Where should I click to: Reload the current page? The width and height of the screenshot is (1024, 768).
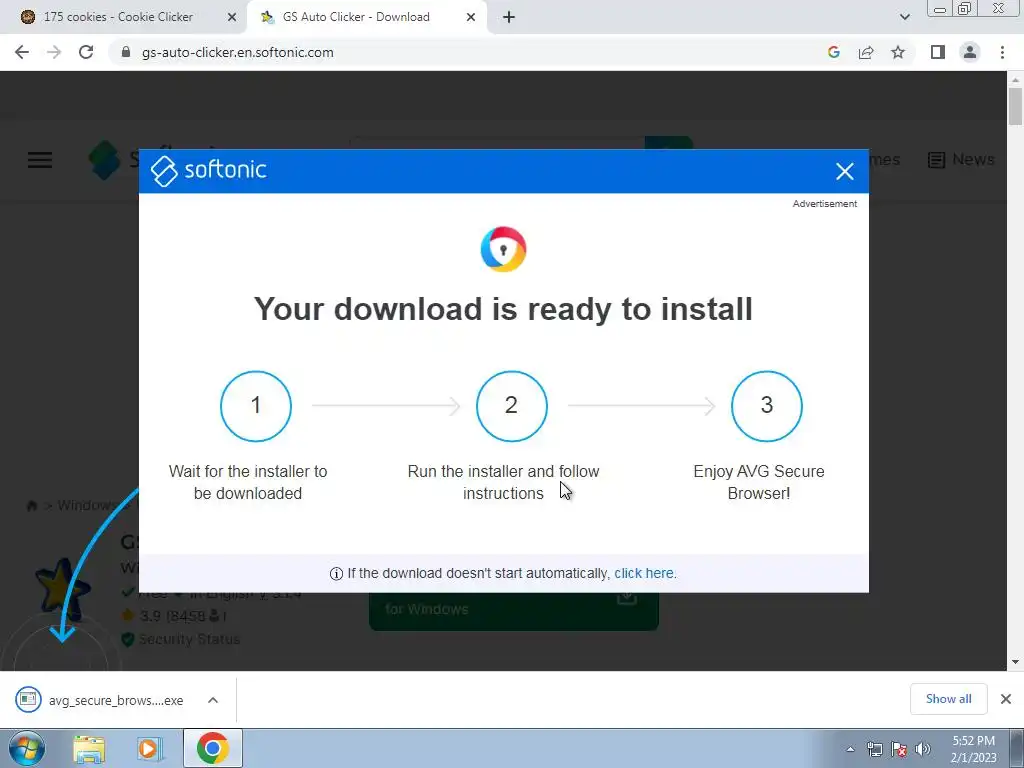(x=86, y=52)
